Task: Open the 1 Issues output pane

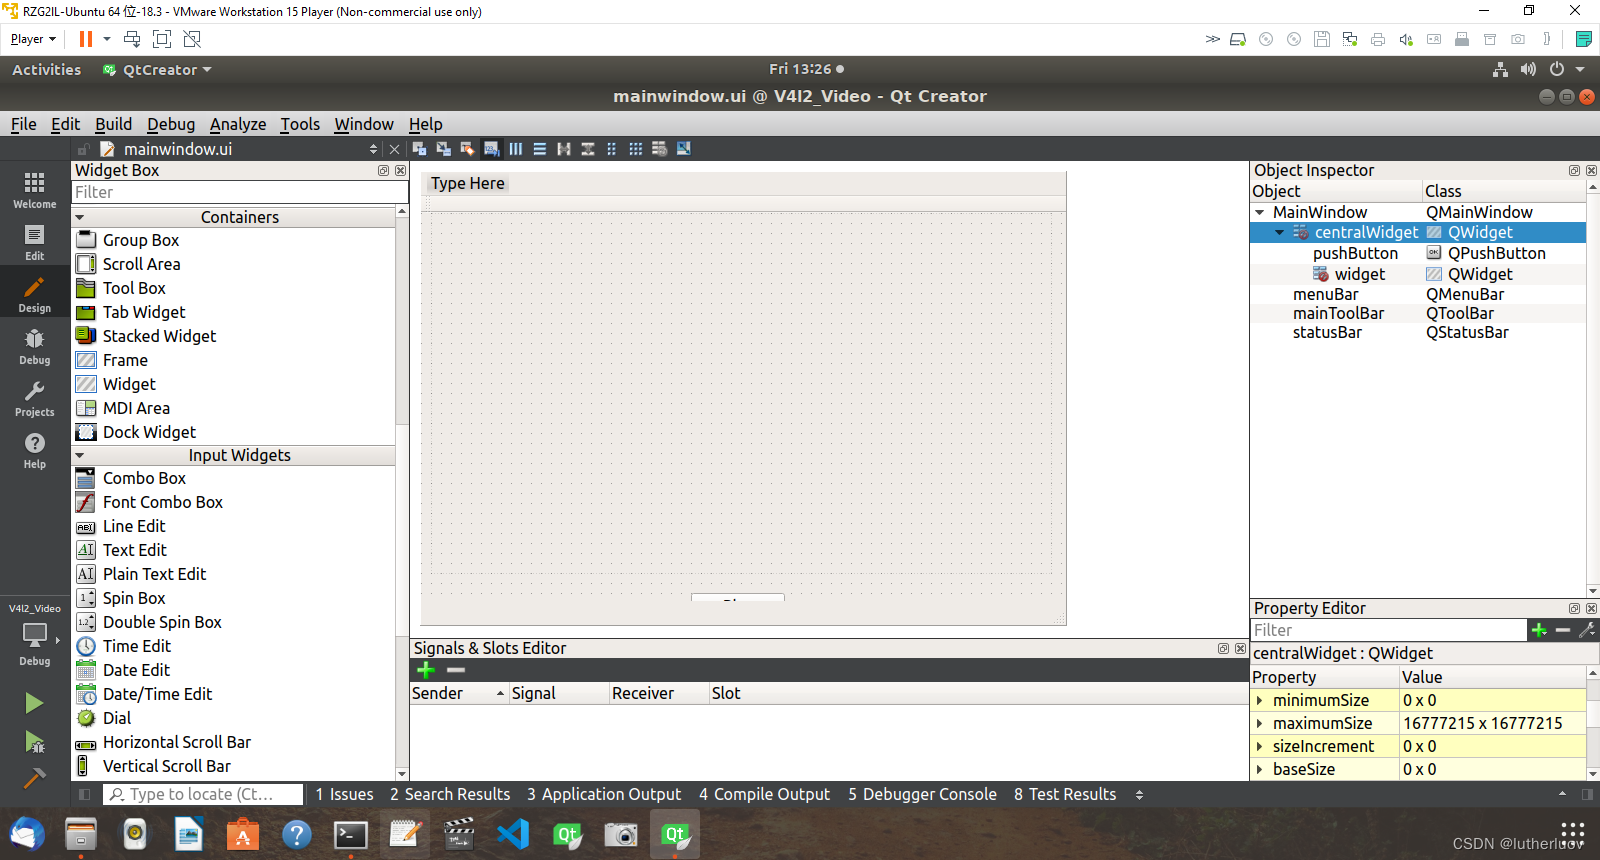Action: (344, 794)
